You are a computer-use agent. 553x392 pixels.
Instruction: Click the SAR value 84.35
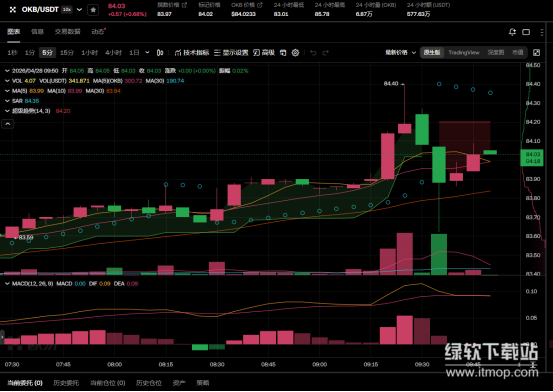32,101
